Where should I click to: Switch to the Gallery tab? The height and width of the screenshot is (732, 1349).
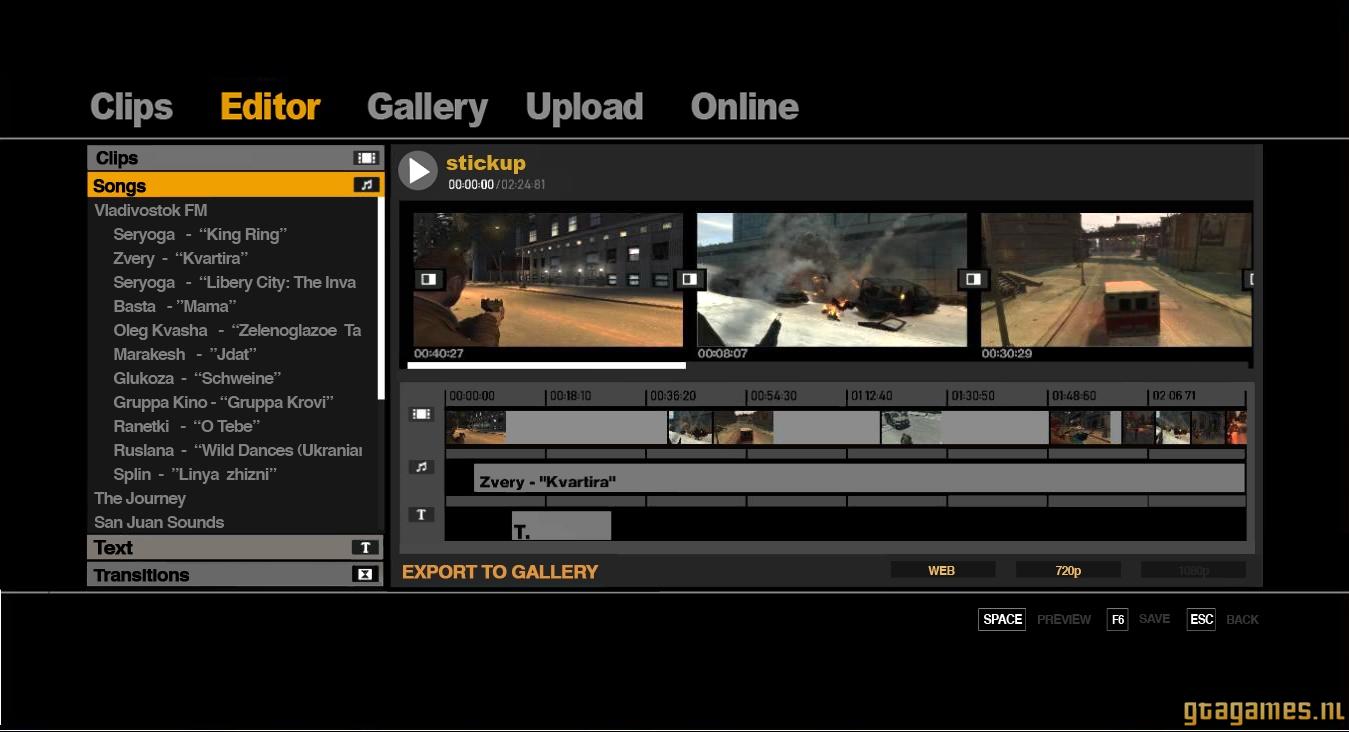coord(427,107)
